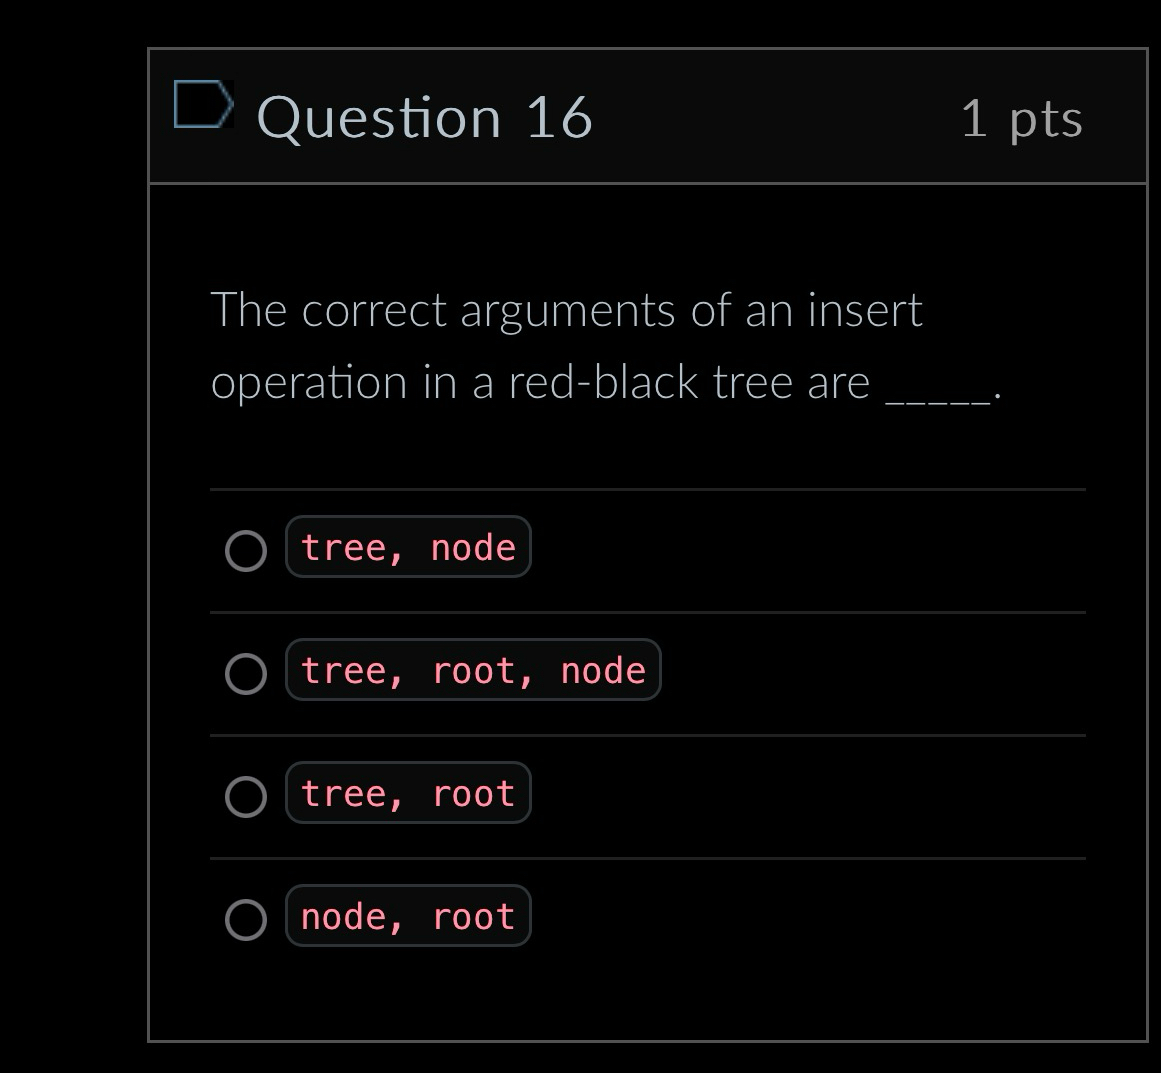
Task: Click the divider above the node, root option
Action: pyautogui.click(x=648, y=856)
